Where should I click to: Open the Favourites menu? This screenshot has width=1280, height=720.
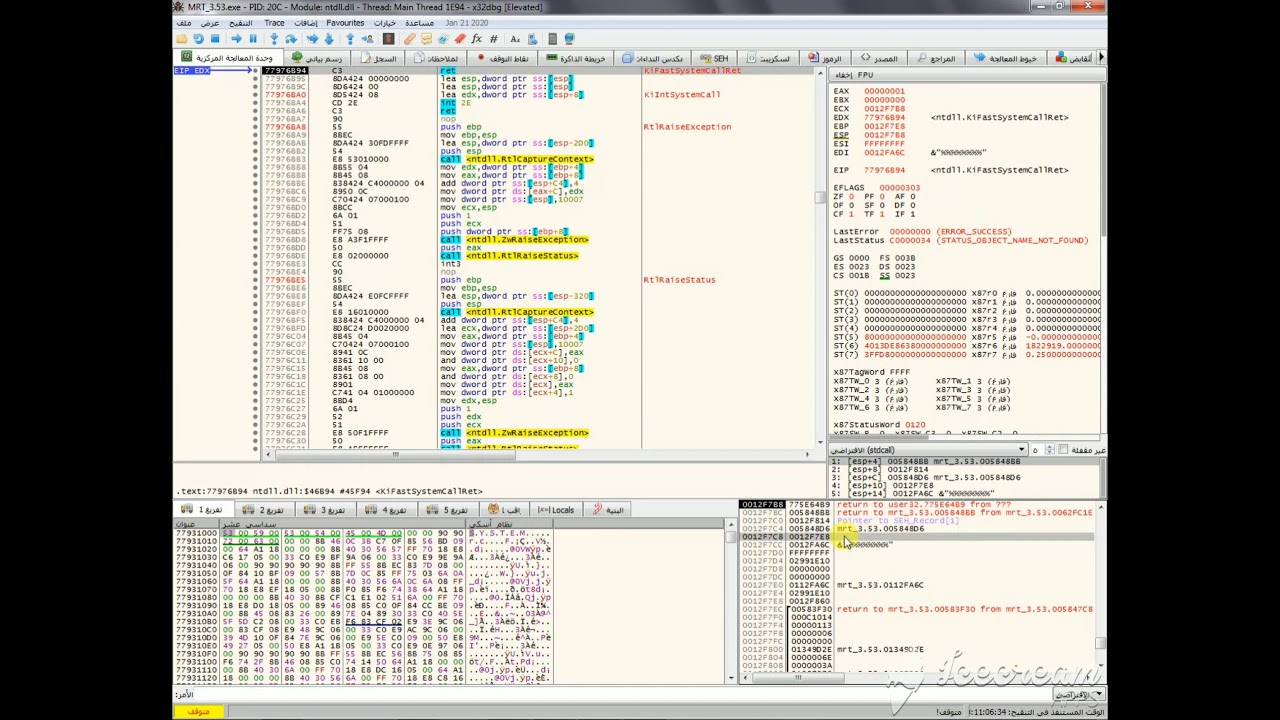pyautogui.click(x=345, y=23)
